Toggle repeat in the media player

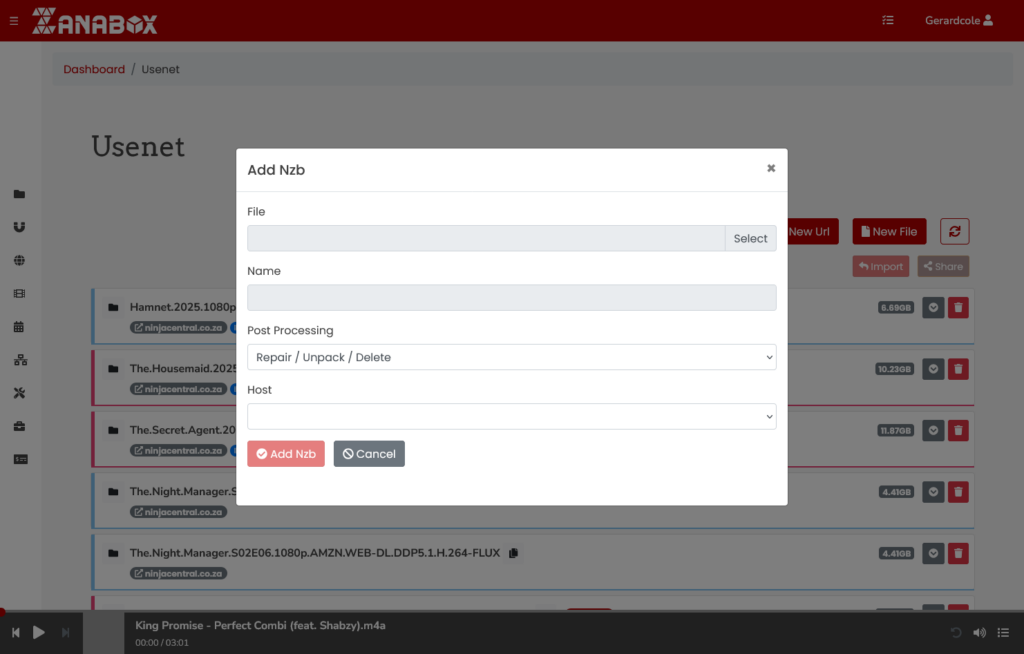(954, 632)
